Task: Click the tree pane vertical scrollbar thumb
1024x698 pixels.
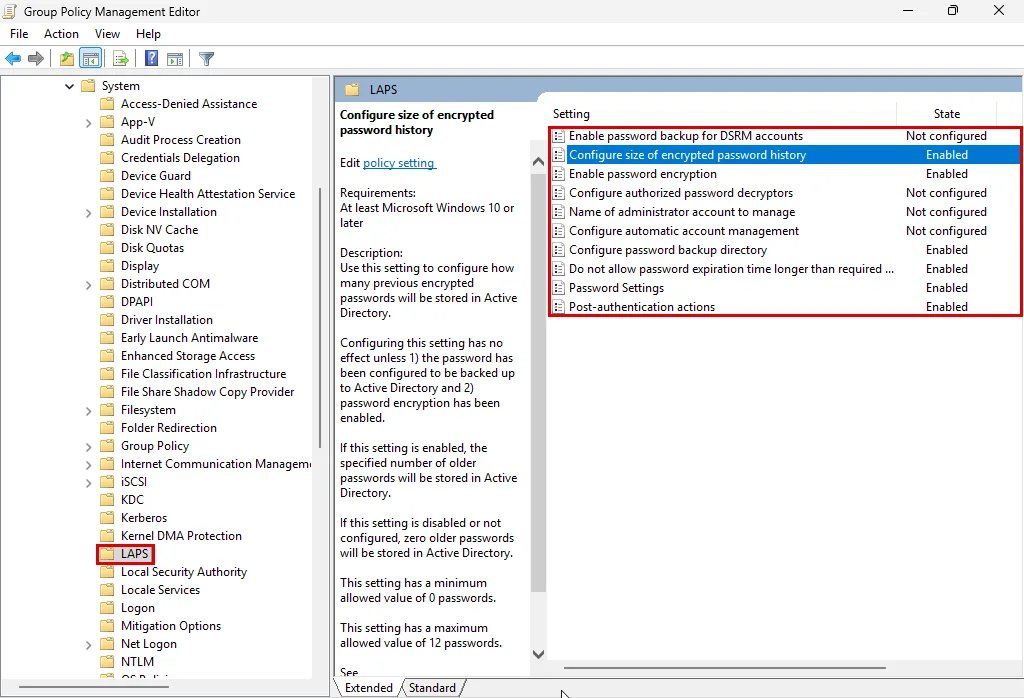Action: click(x=320, y=318)
